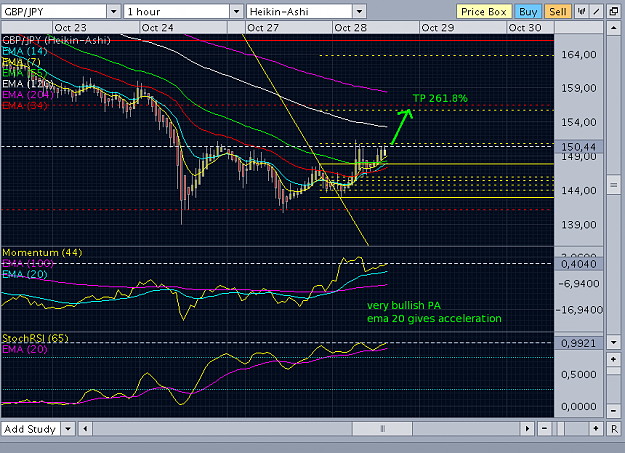The width and height of the screenshot is (625, 453).
Task: Click the Oct 24 date header
Action: tap(157, 28)
